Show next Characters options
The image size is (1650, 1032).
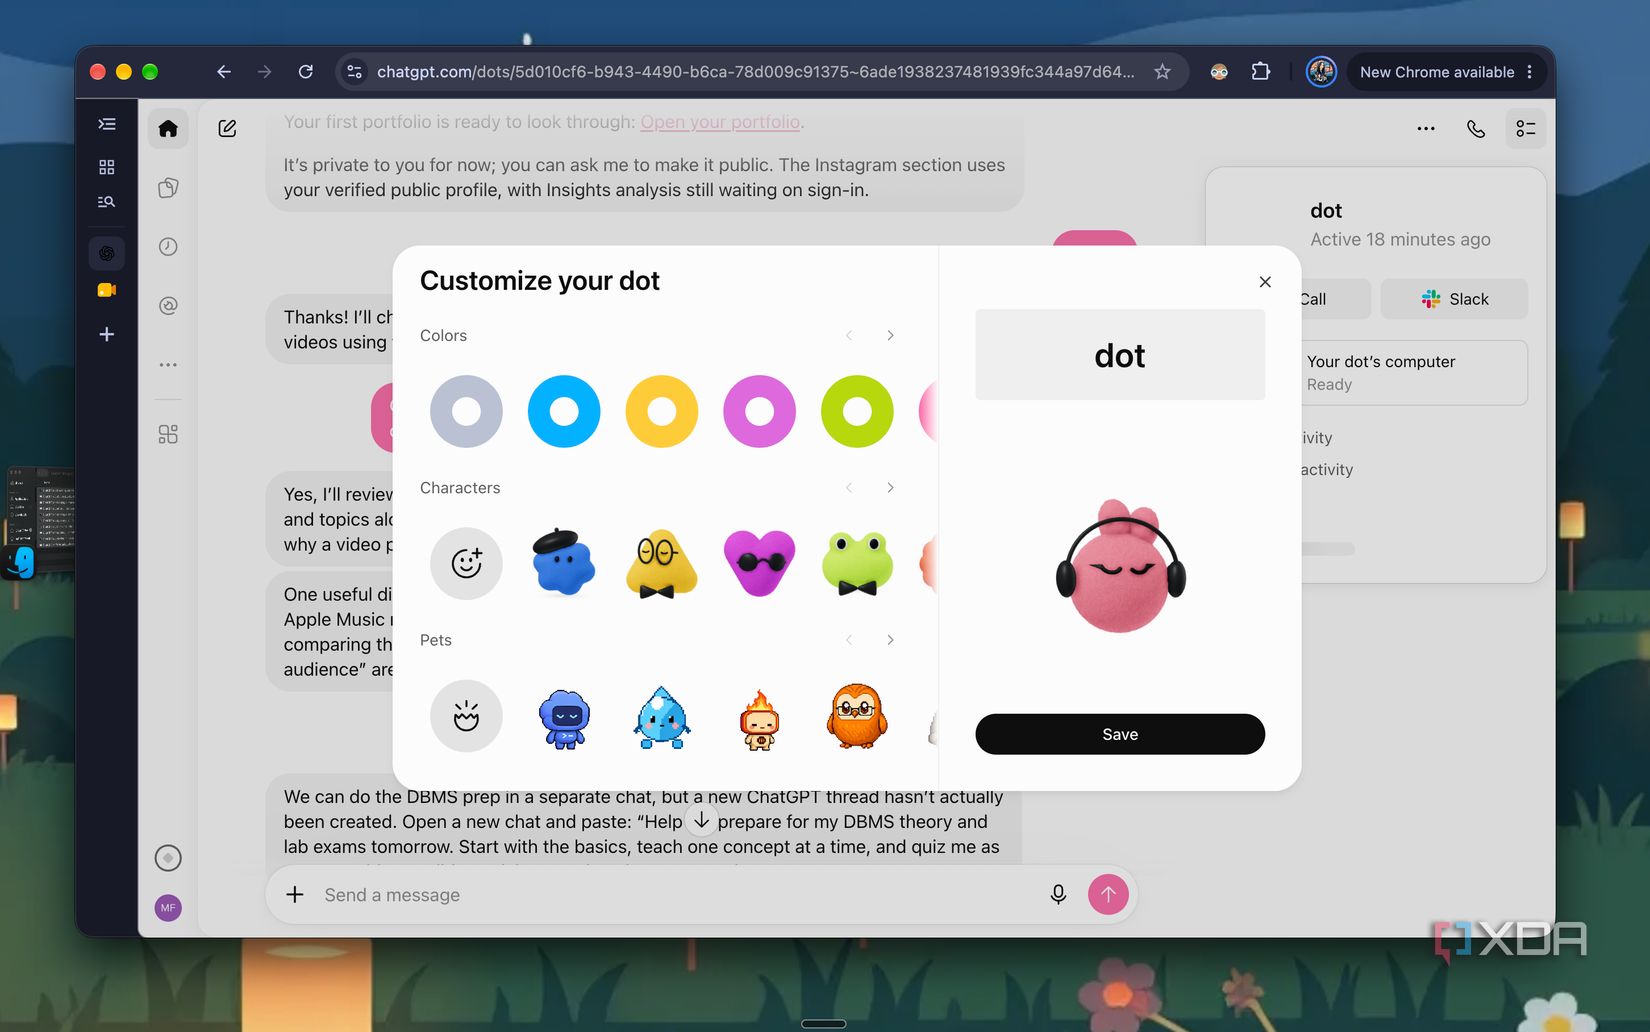tap(890, 488)
